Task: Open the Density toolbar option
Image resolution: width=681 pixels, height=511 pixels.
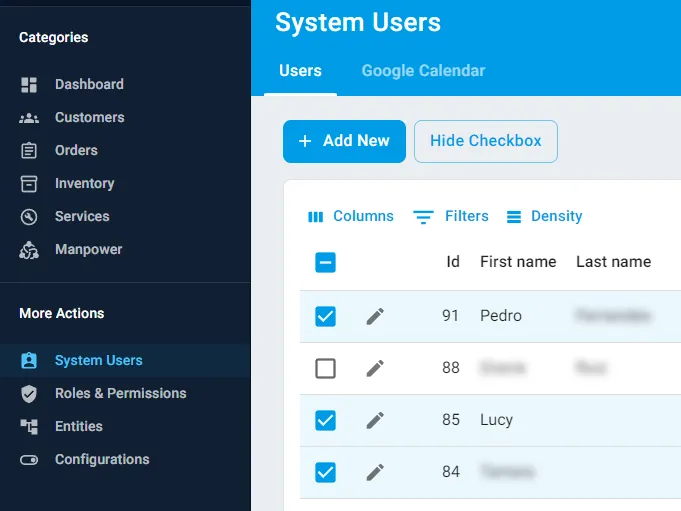Action: pyautogui.click(x=545, y=216)
